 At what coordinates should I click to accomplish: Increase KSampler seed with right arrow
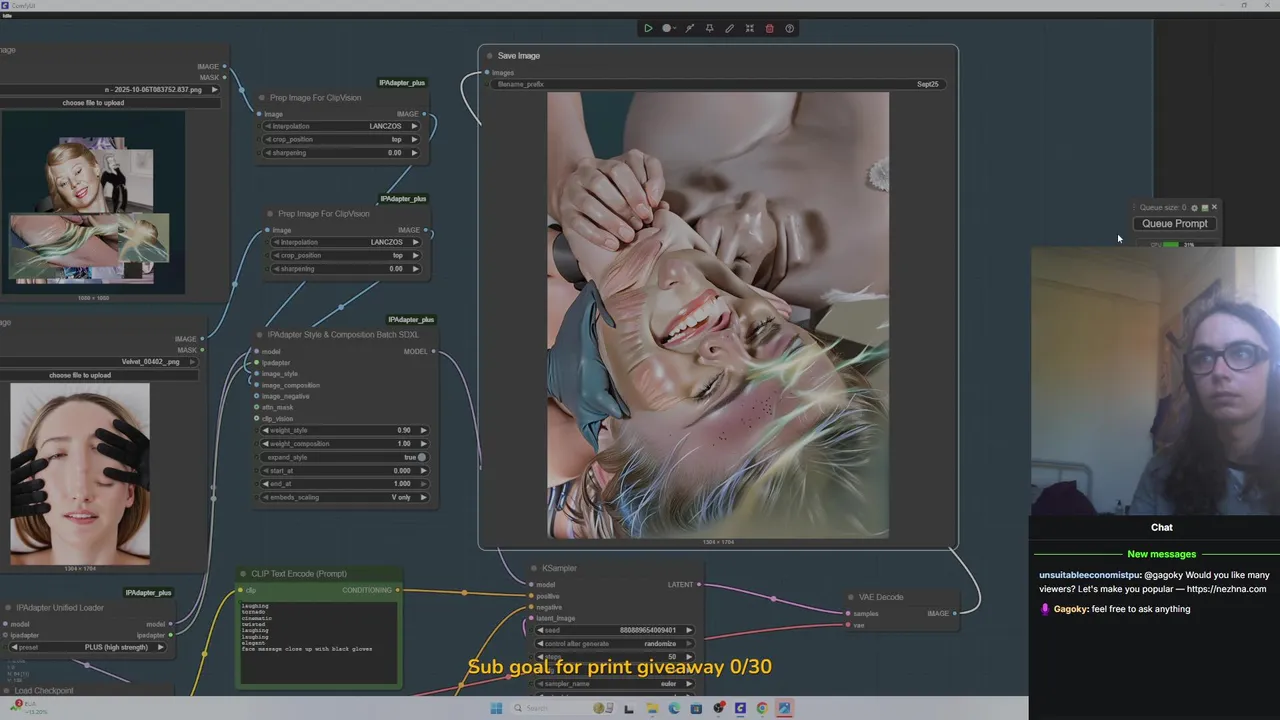pyautogui.click(x=688, y=630)
